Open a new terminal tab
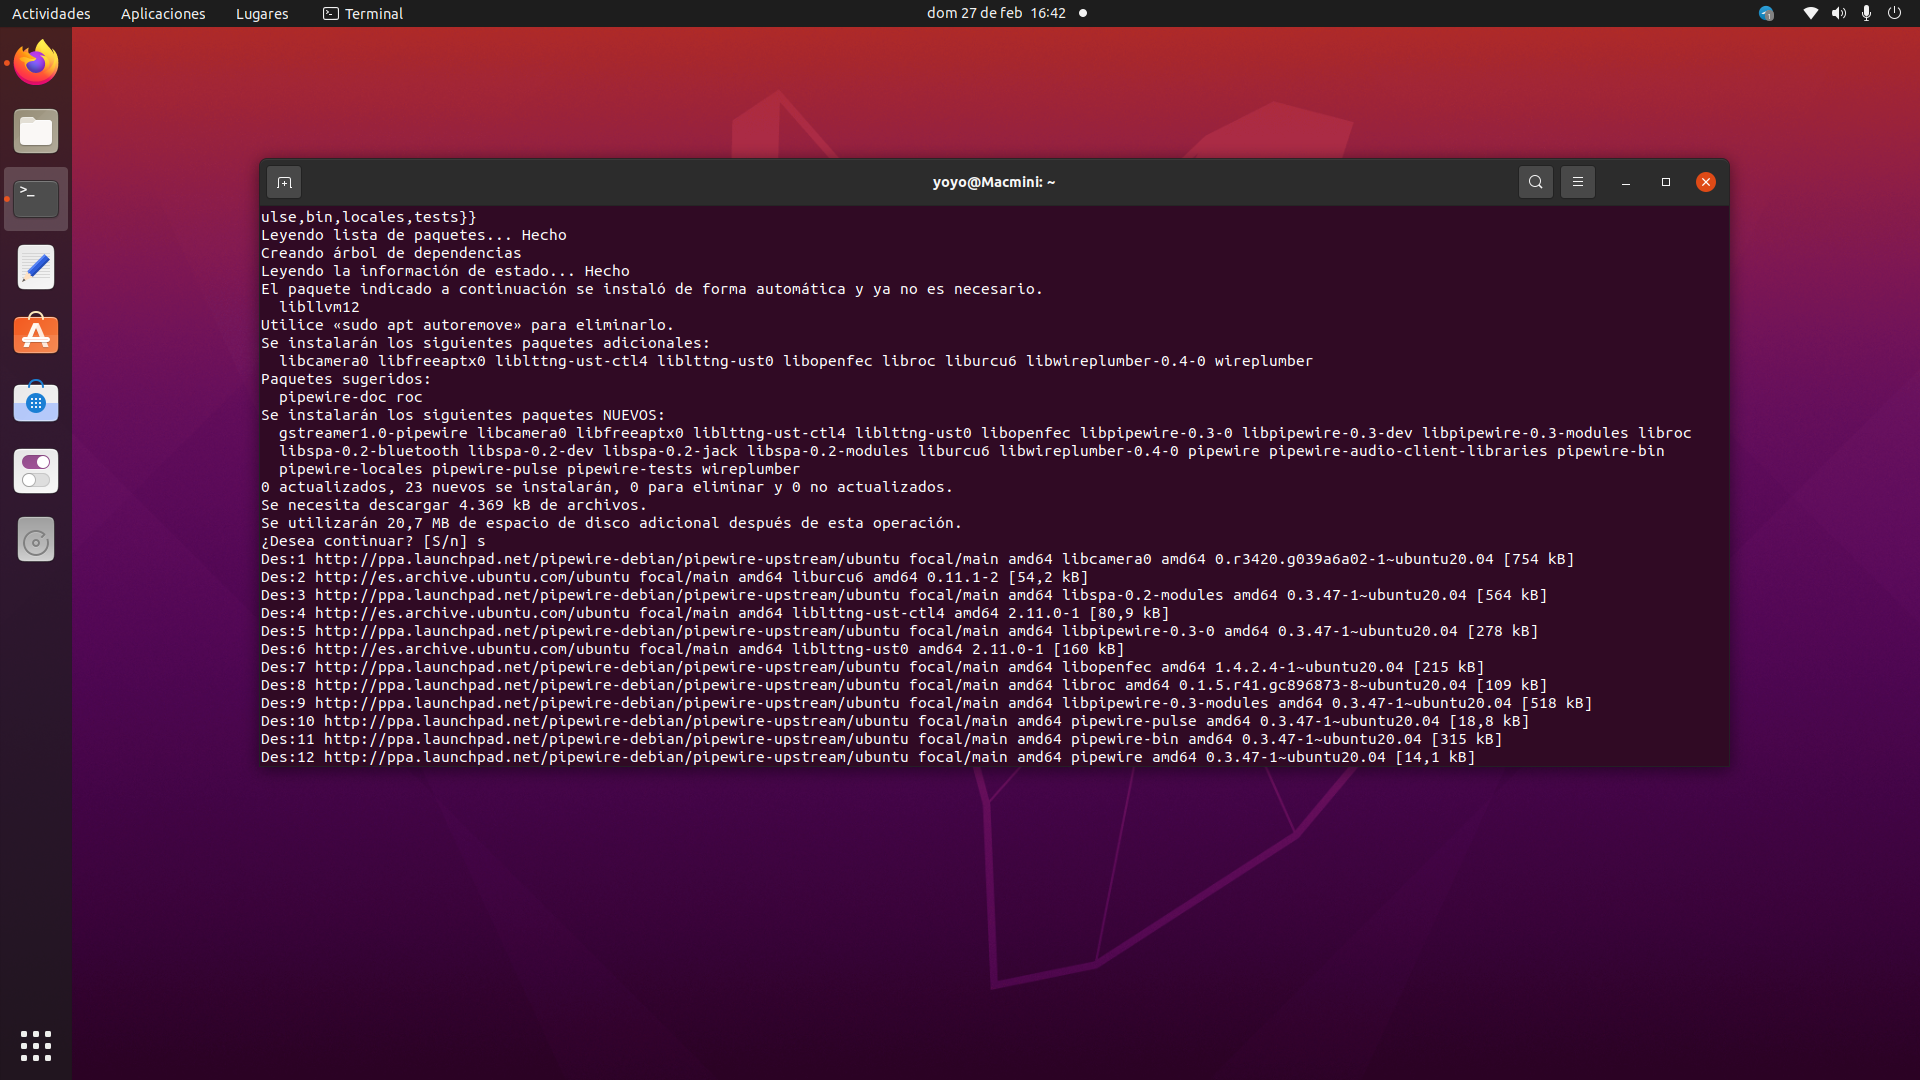The height and width of the screenshot is (1080, 1920). pyautogui.click(x=284, y=182)
